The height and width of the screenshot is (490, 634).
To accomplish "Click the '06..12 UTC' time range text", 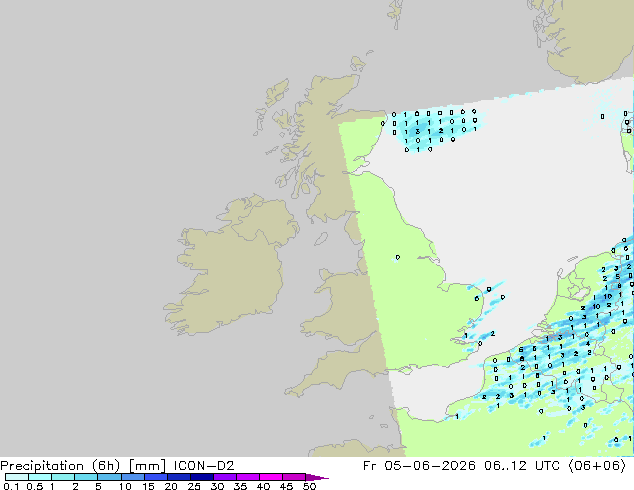I will click(x=522, y=466).
